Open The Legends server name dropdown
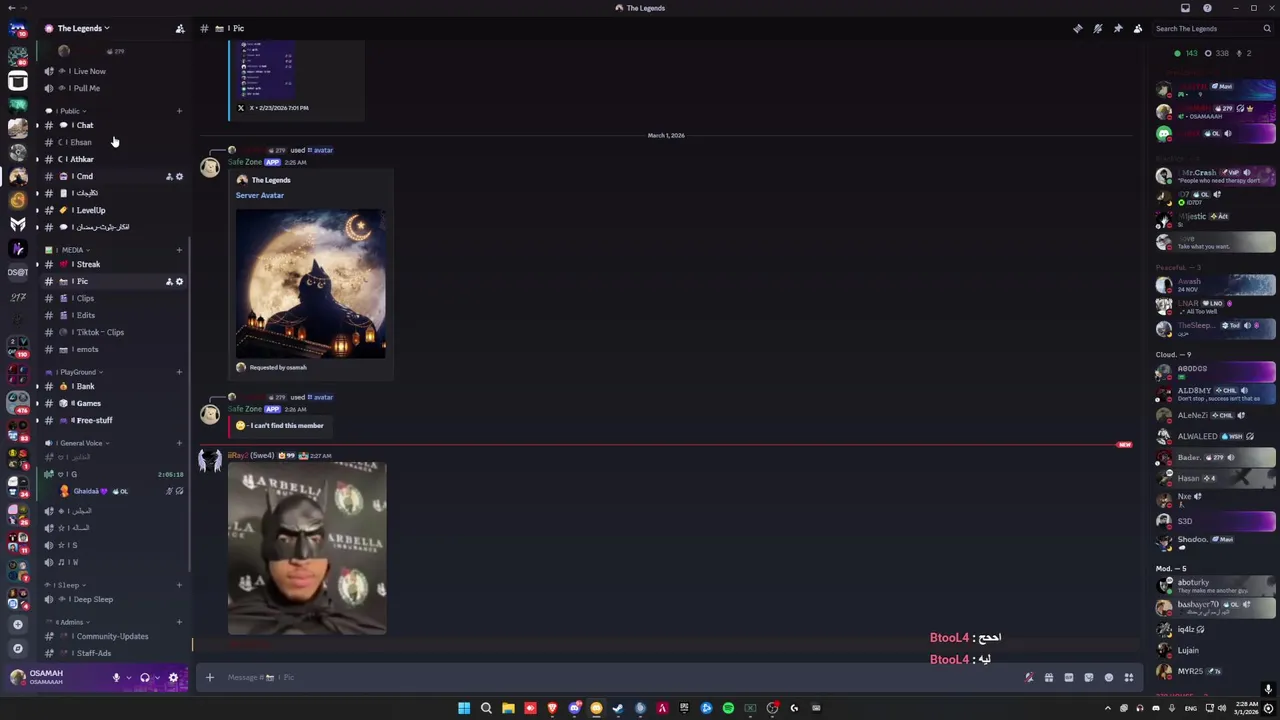Viewport: 1280px width, 720px height. 83,28
